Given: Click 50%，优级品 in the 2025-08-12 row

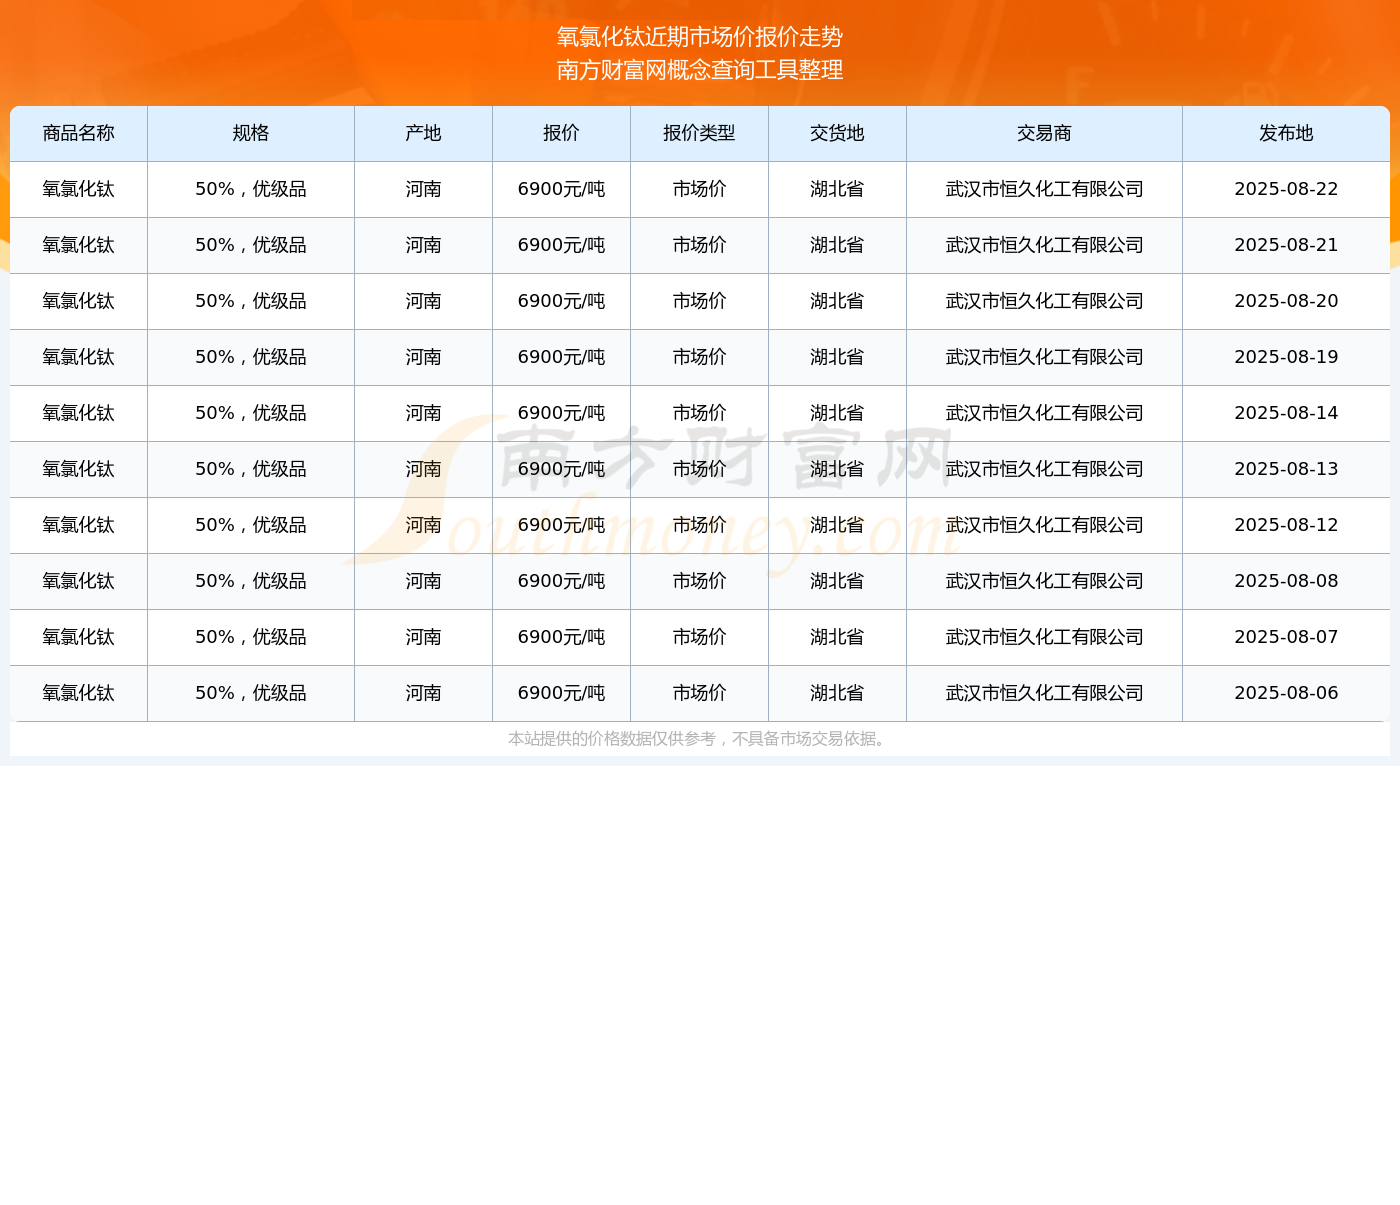Looking at the screenshot, I should click(251, 525).
